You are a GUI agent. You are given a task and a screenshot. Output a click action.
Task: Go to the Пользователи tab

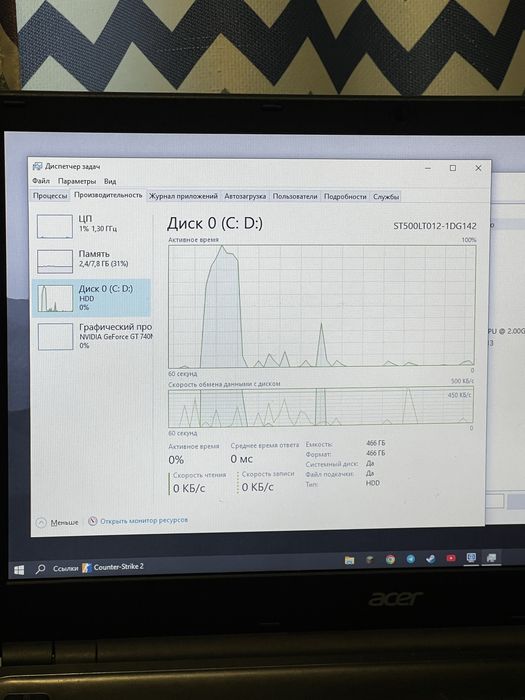[295, 196]
